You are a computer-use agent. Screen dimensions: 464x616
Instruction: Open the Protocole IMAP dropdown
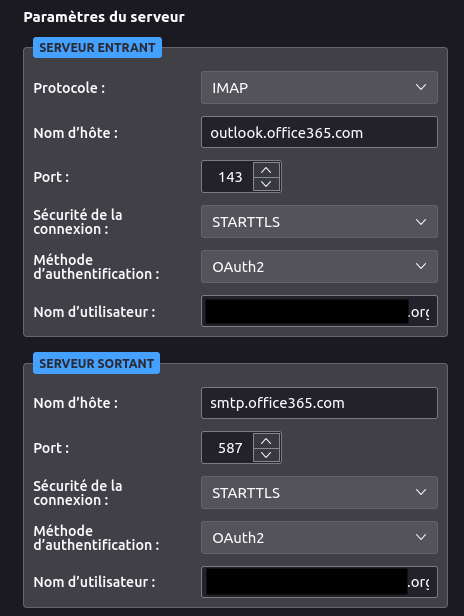(x=319, y=88)
